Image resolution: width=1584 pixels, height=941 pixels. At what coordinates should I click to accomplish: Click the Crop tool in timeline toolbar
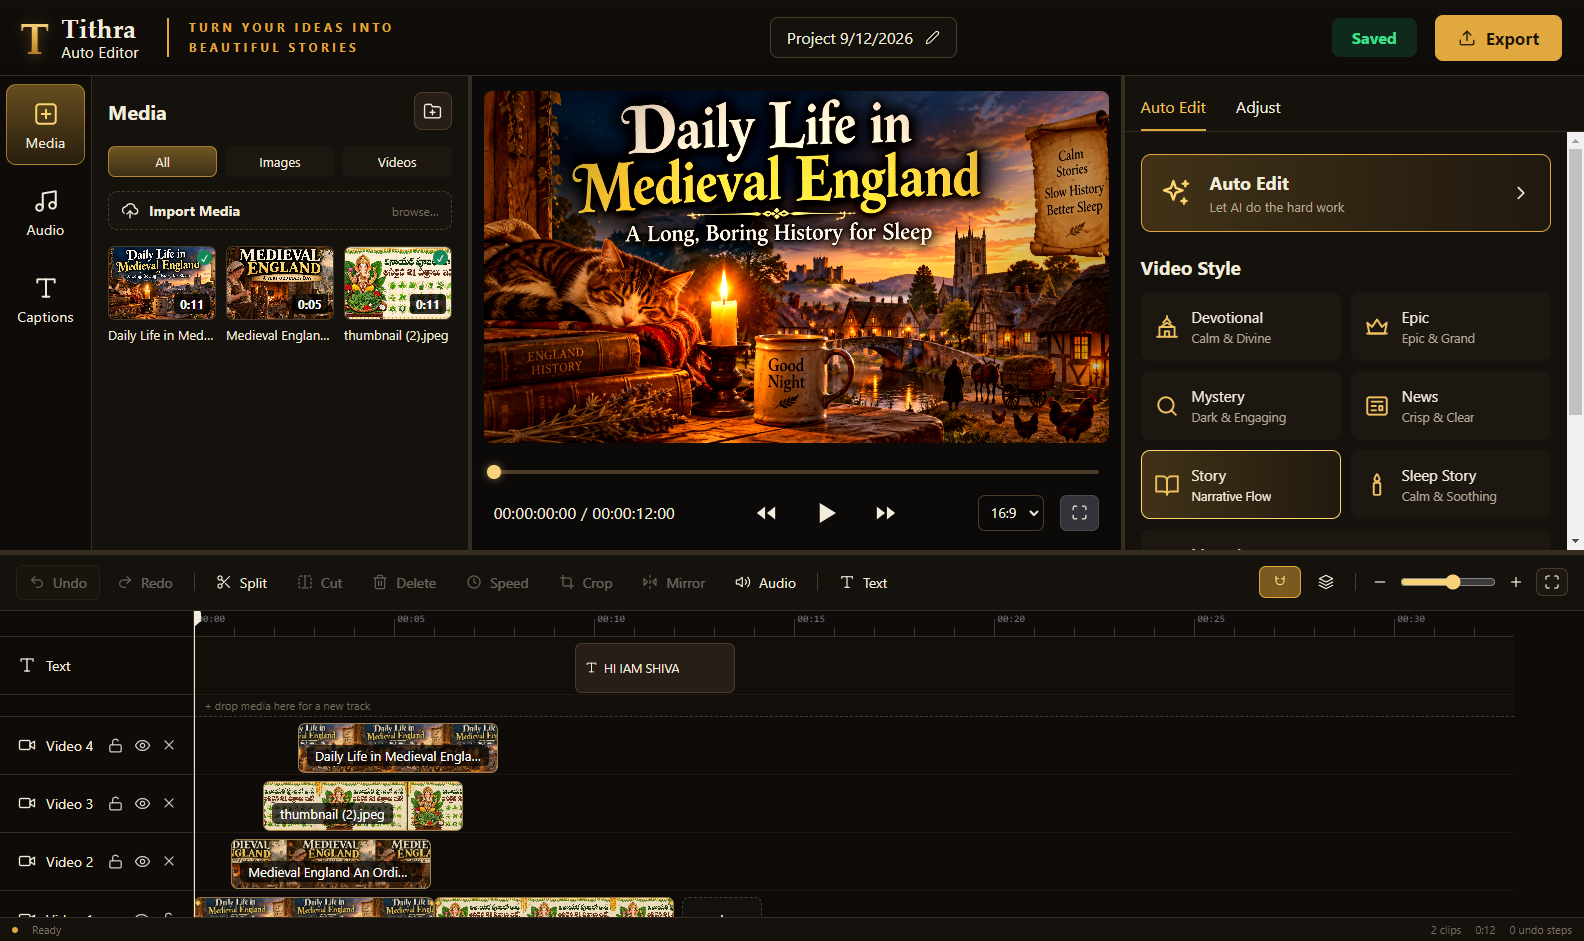586,583
